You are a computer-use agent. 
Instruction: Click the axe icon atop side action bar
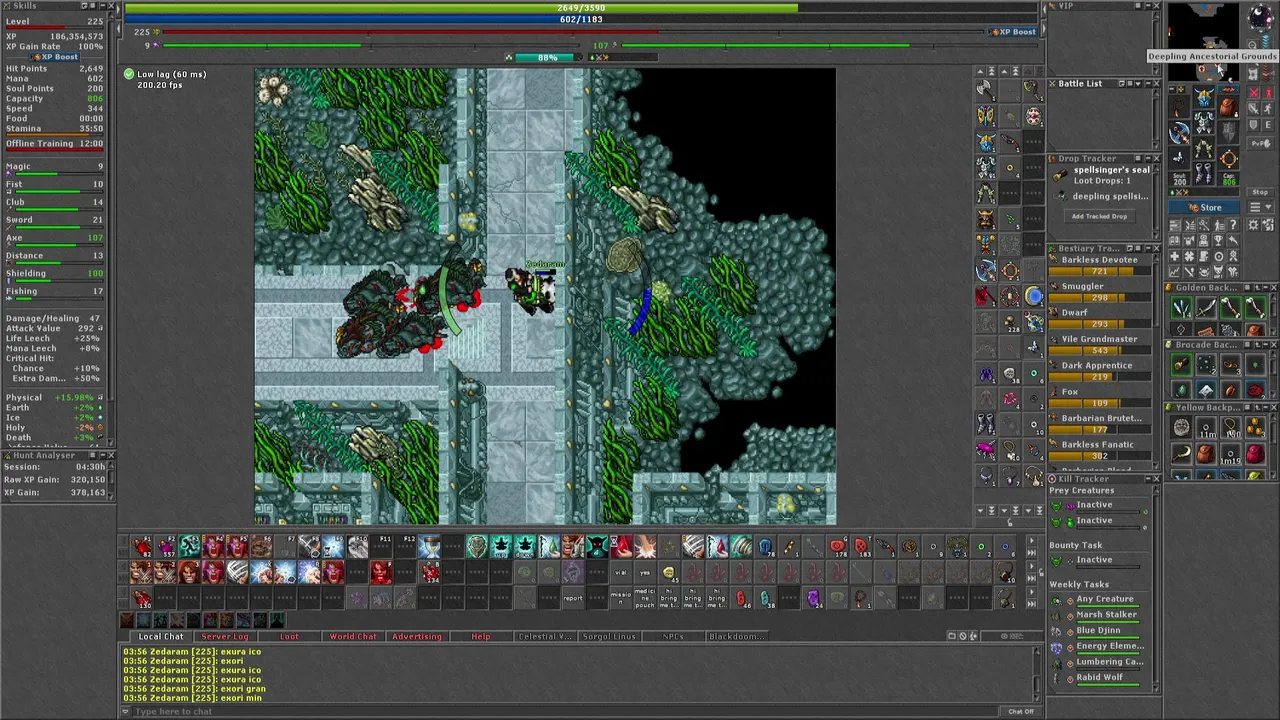986,89
